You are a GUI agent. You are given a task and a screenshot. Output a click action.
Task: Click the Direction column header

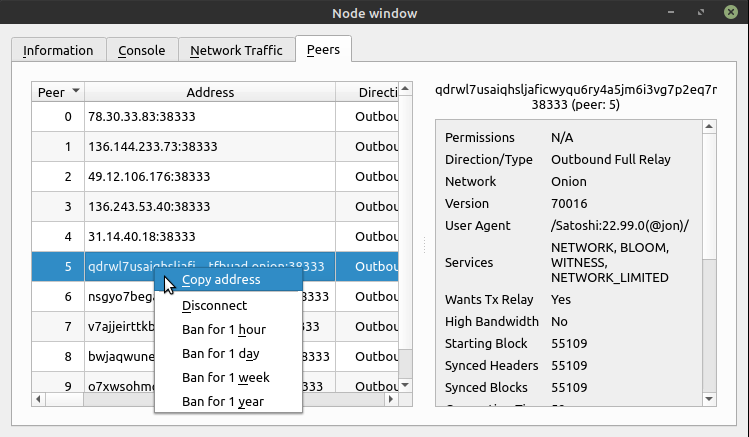pos(367,92)
